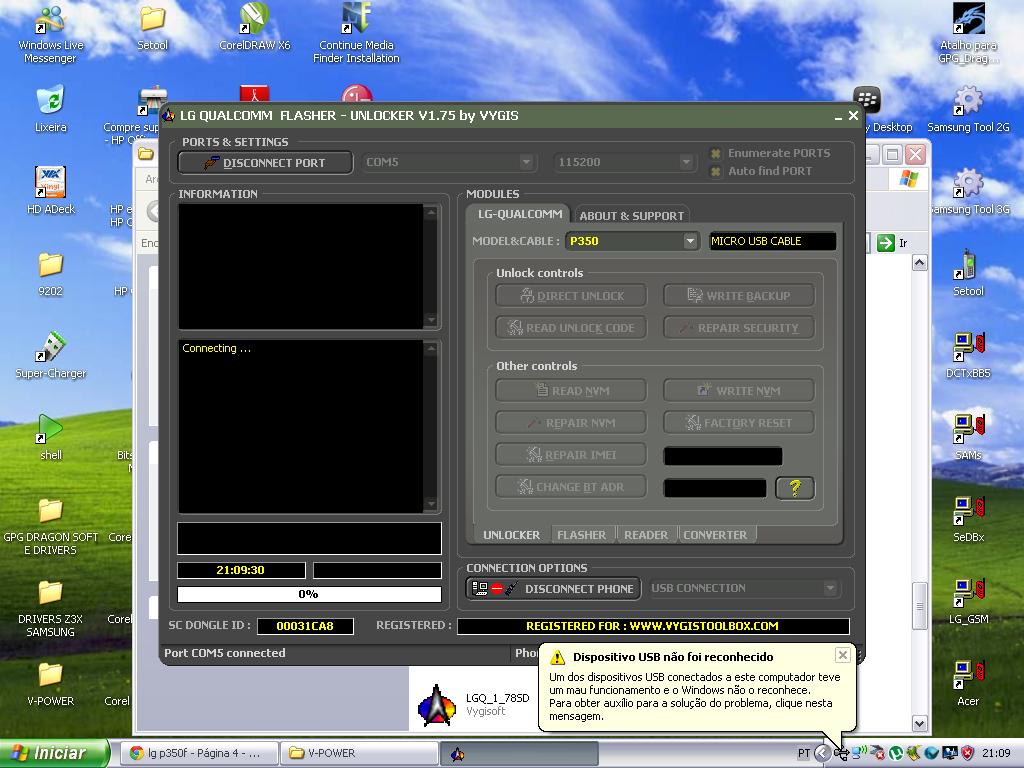Open the V-POWER folder on the desktop
Screen dimensions: 1024x768
pos(50,684)
